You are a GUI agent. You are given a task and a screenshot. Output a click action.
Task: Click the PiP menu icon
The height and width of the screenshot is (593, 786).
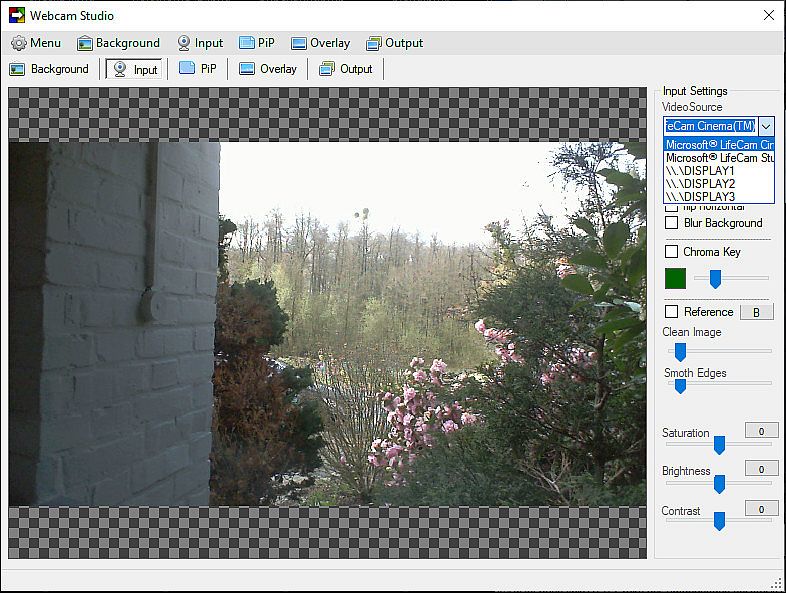pos(247,43)
